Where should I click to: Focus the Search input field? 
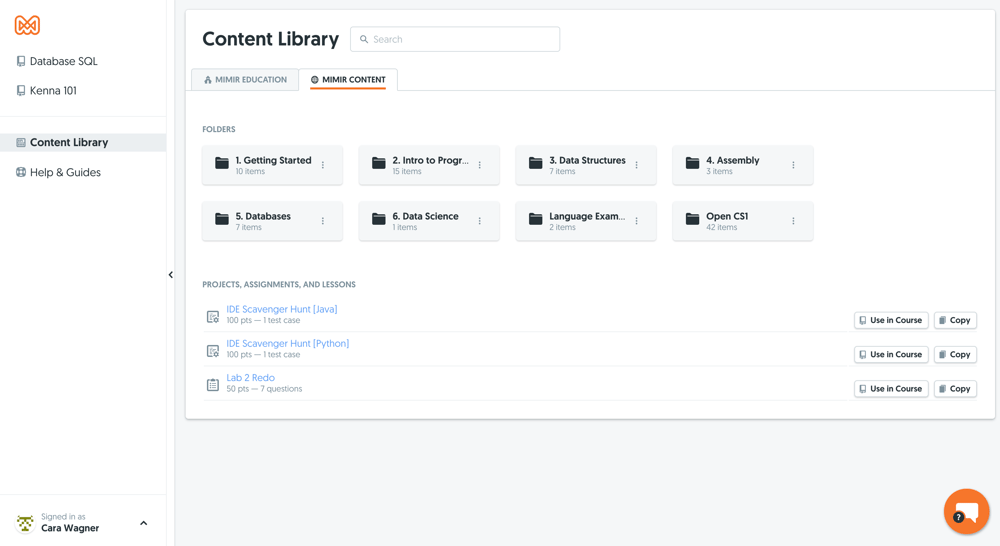click(455, 39)
